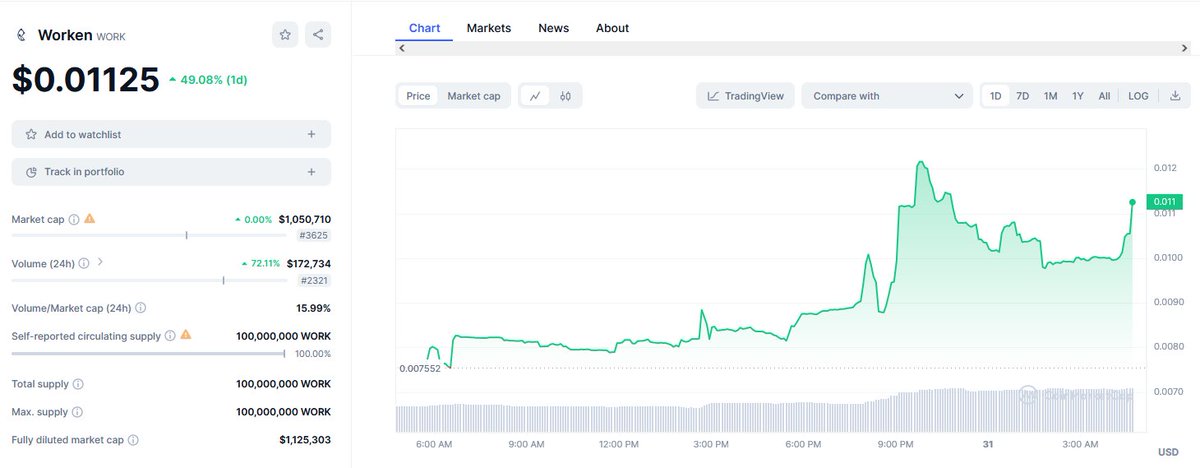Select the Price chart toggle

pos(418,96)
